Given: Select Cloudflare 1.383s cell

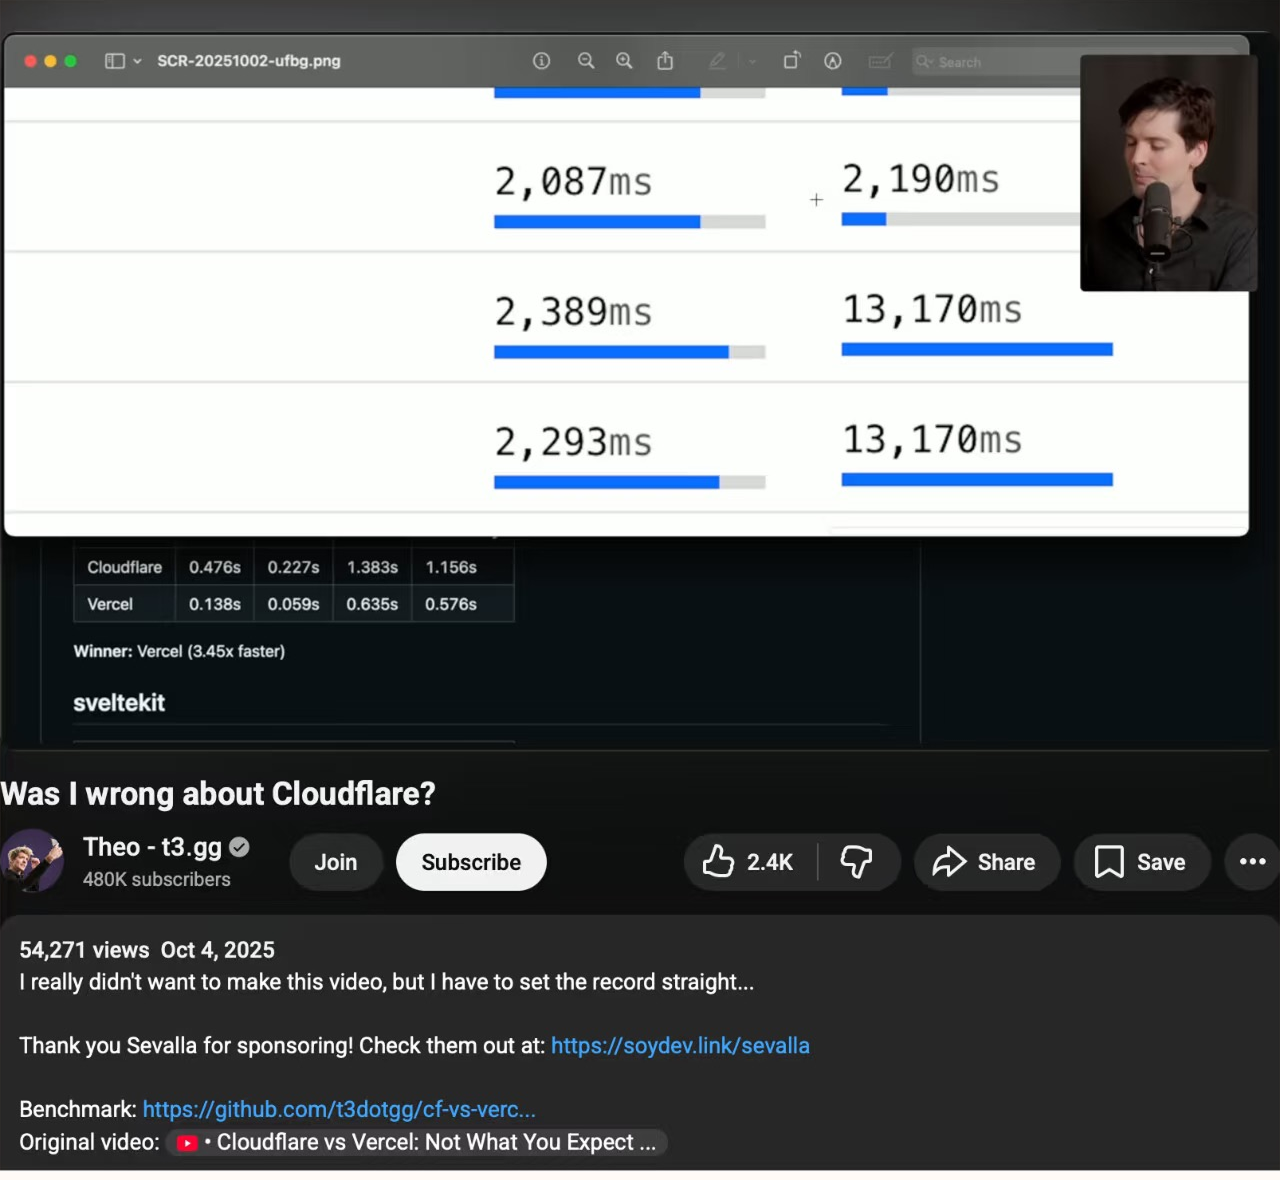Looking at the screenshot, I should 372,567.
